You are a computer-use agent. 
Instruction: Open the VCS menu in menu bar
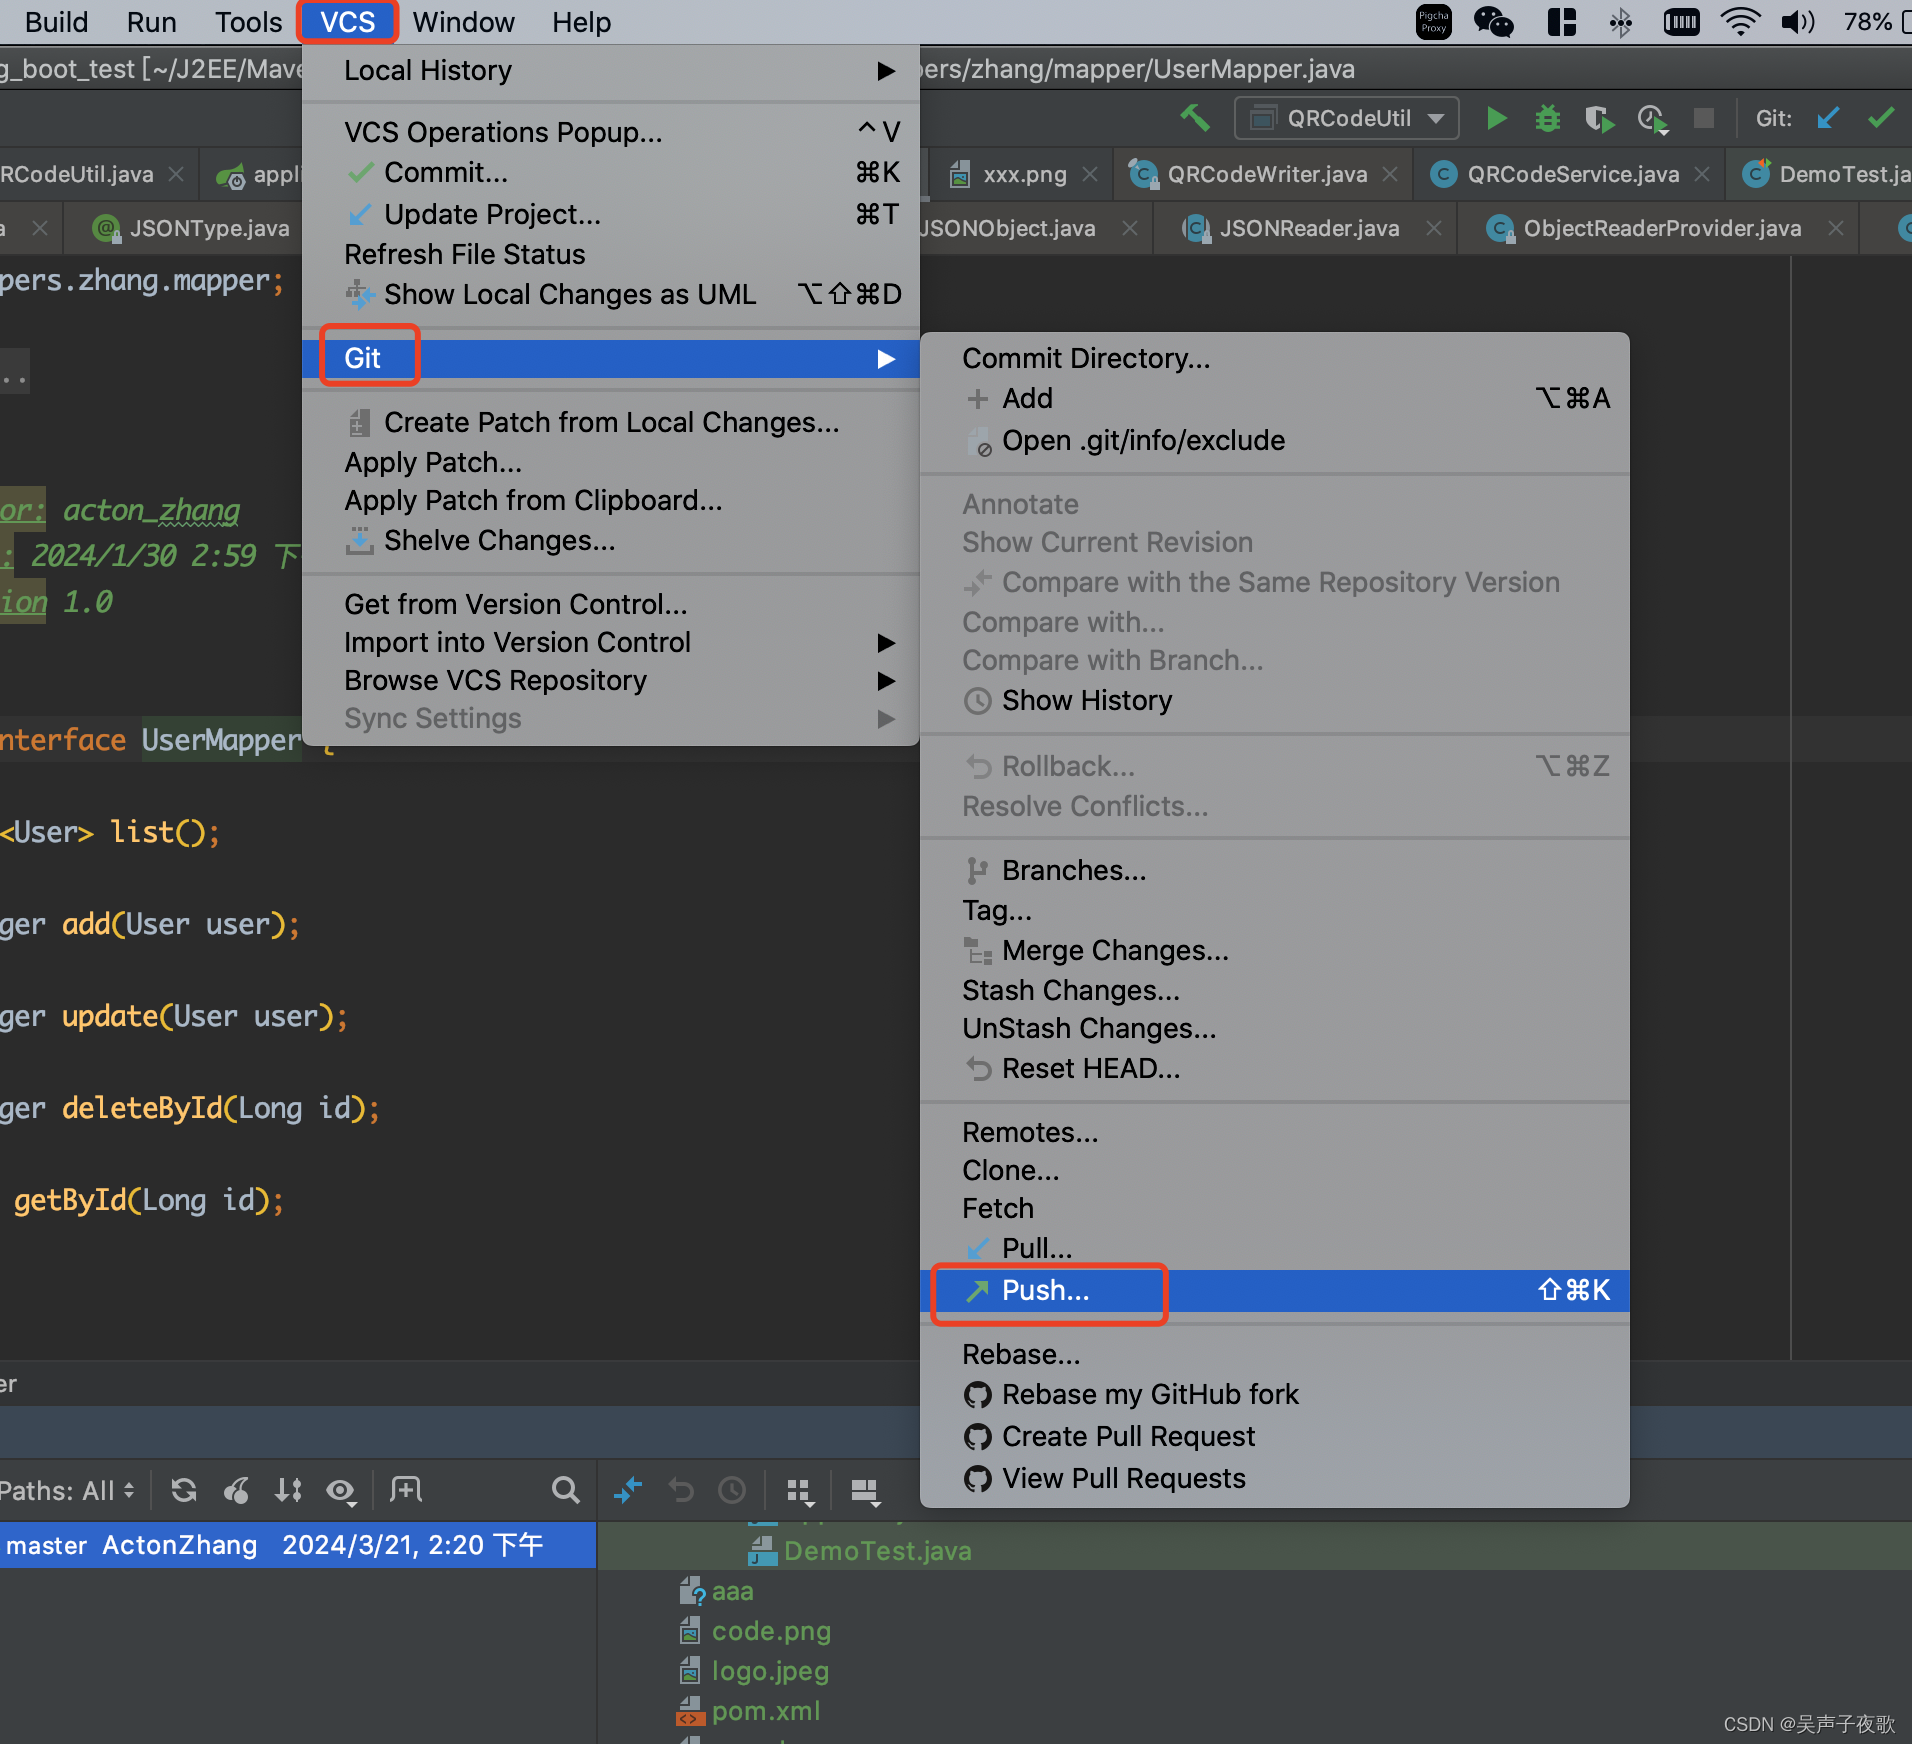click(347, 21)
